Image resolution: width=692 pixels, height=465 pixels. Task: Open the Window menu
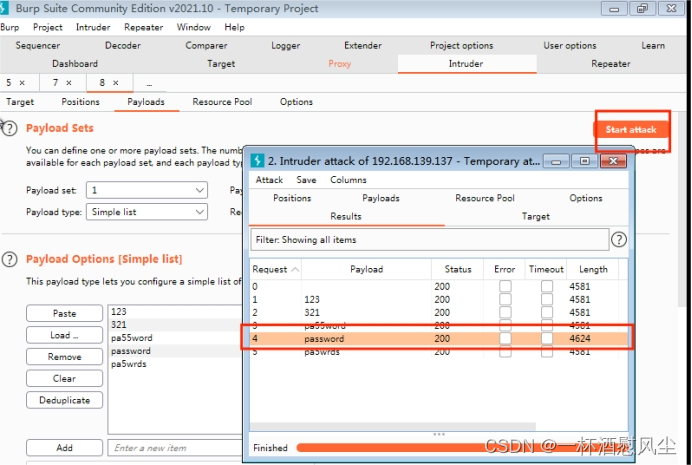pos(193,27)
